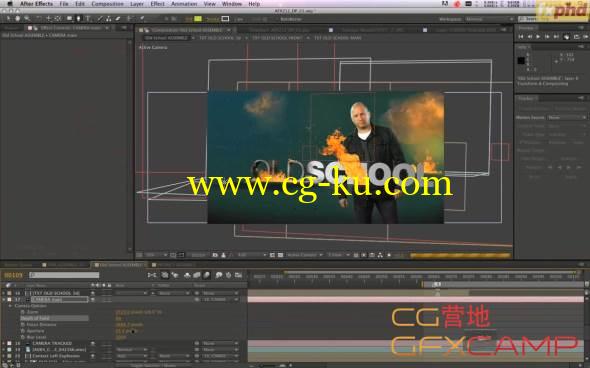Open the File menu
Viewport: 590px width, 368px height.
pos(64,4)
